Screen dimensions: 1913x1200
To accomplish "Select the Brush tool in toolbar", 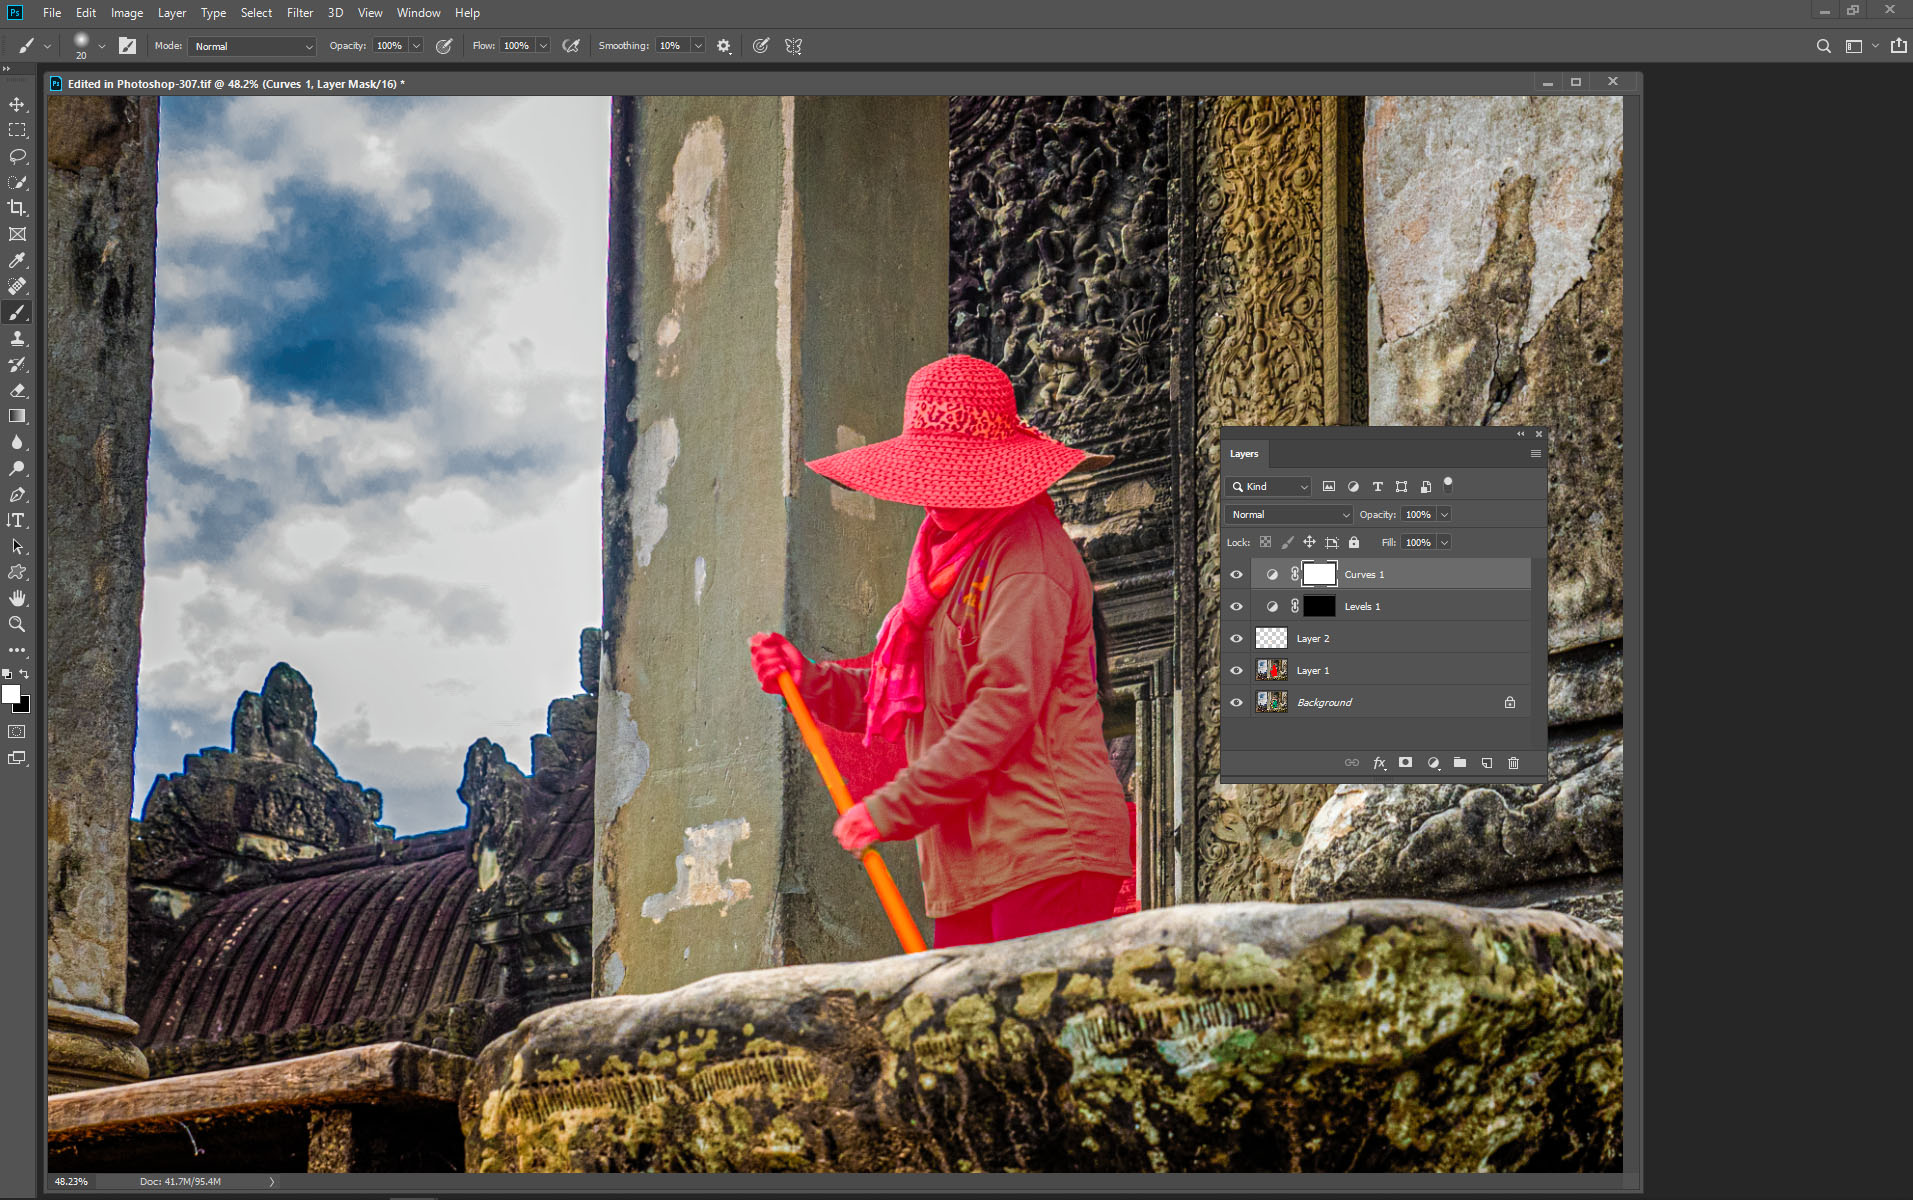I will [17, 312].
